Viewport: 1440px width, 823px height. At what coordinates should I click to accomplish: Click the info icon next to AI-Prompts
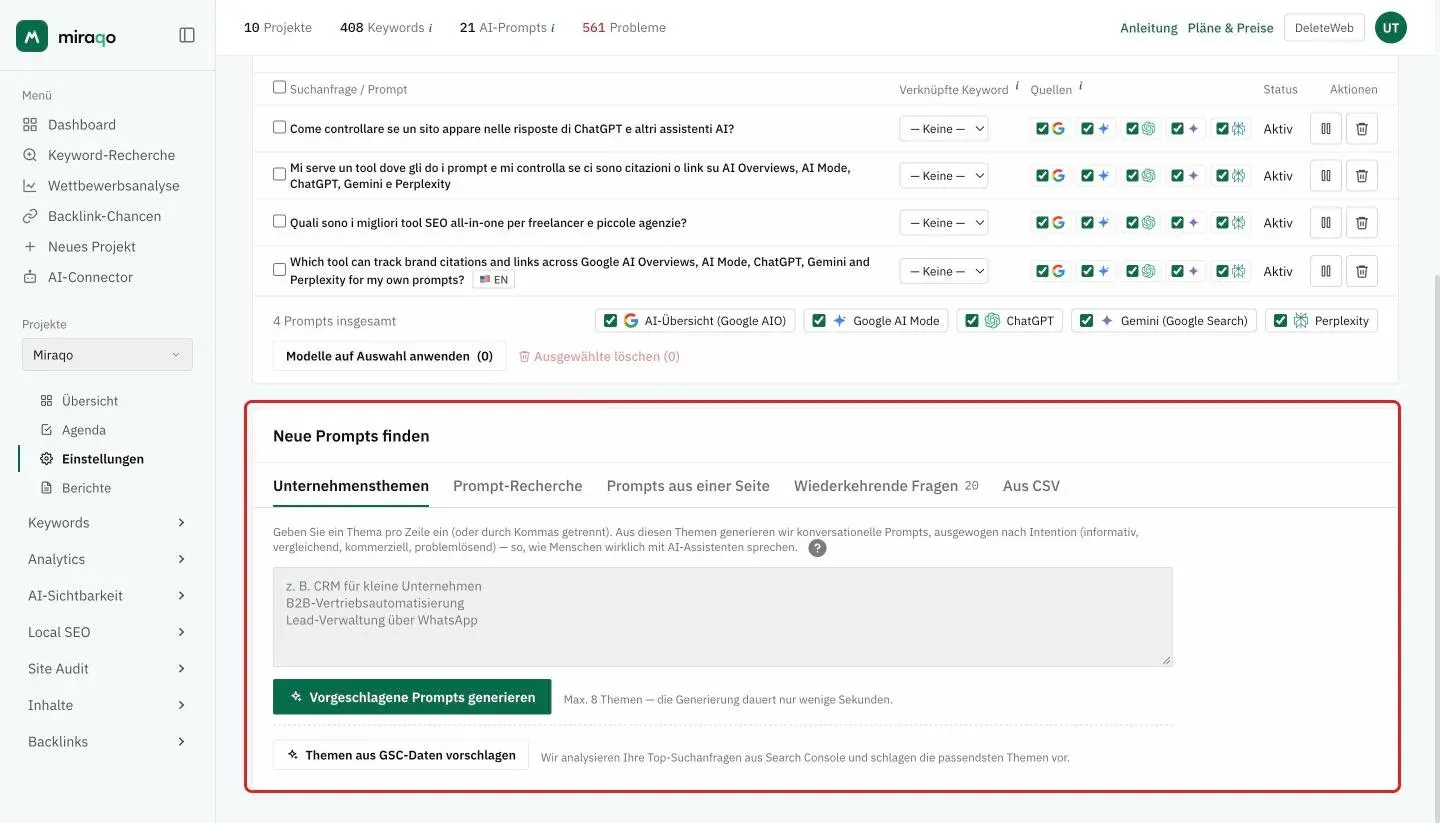pyautogui.click(x=553, y=28)
